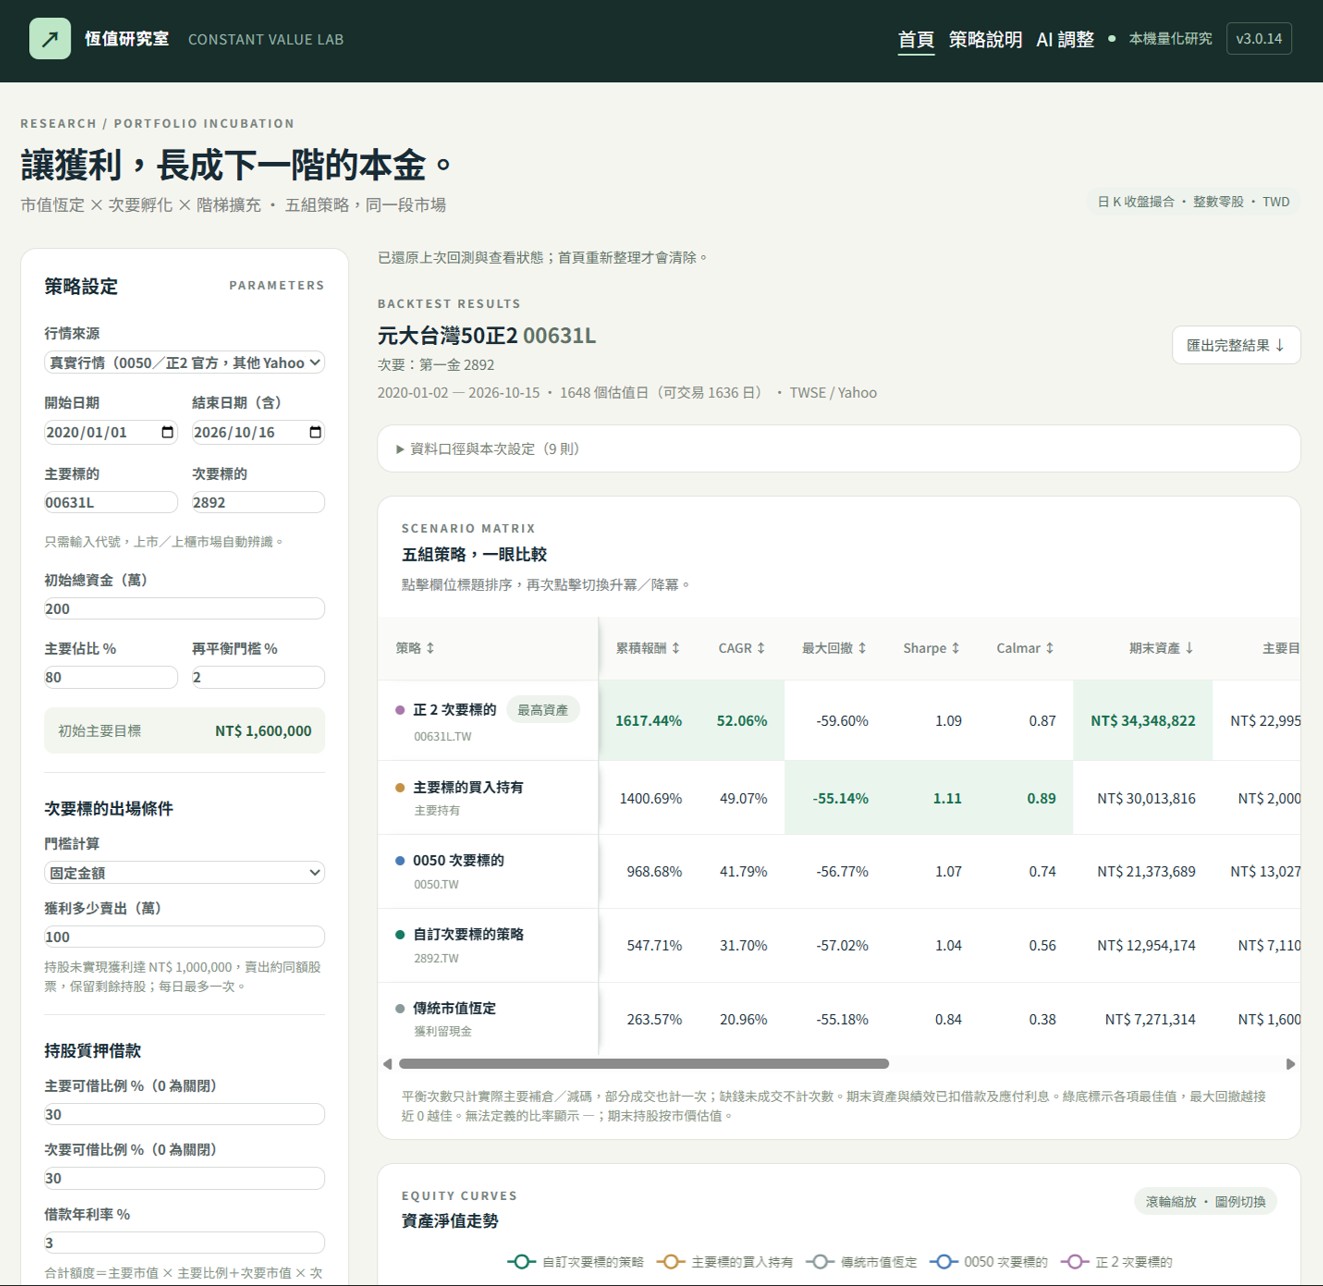Viewport: 1323px width, 1286px height.
Task: Click 正 2 次要標的 strategy row
Action: click(x=840, y=720)
